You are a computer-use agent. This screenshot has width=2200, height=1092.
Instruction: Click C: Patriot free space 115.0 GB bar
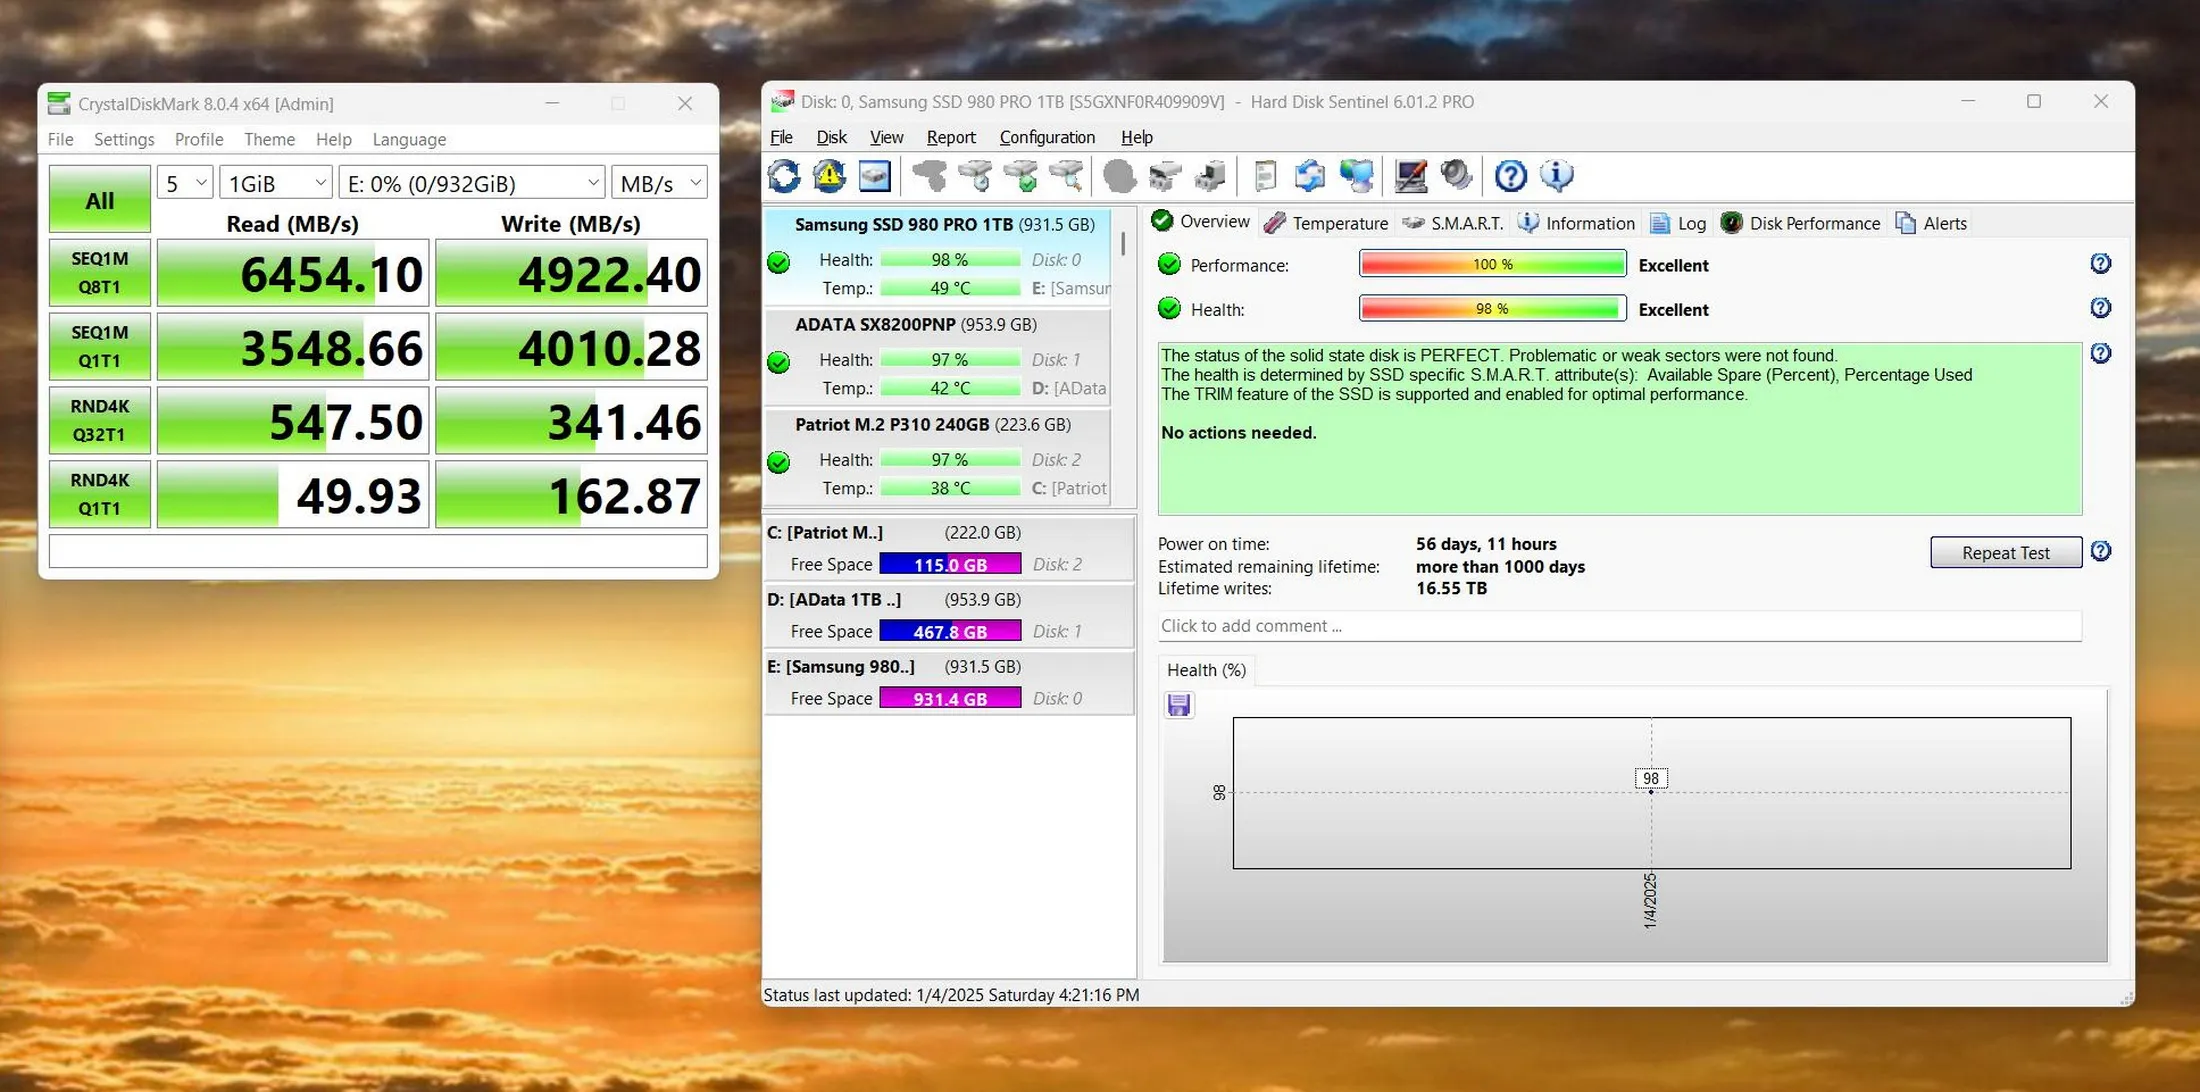pos(950,564)
